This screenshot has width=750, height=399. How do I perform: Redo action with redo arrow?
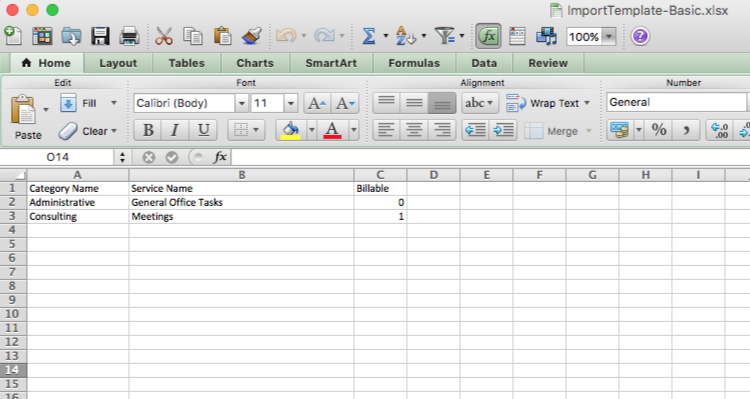tap(324, 36)
